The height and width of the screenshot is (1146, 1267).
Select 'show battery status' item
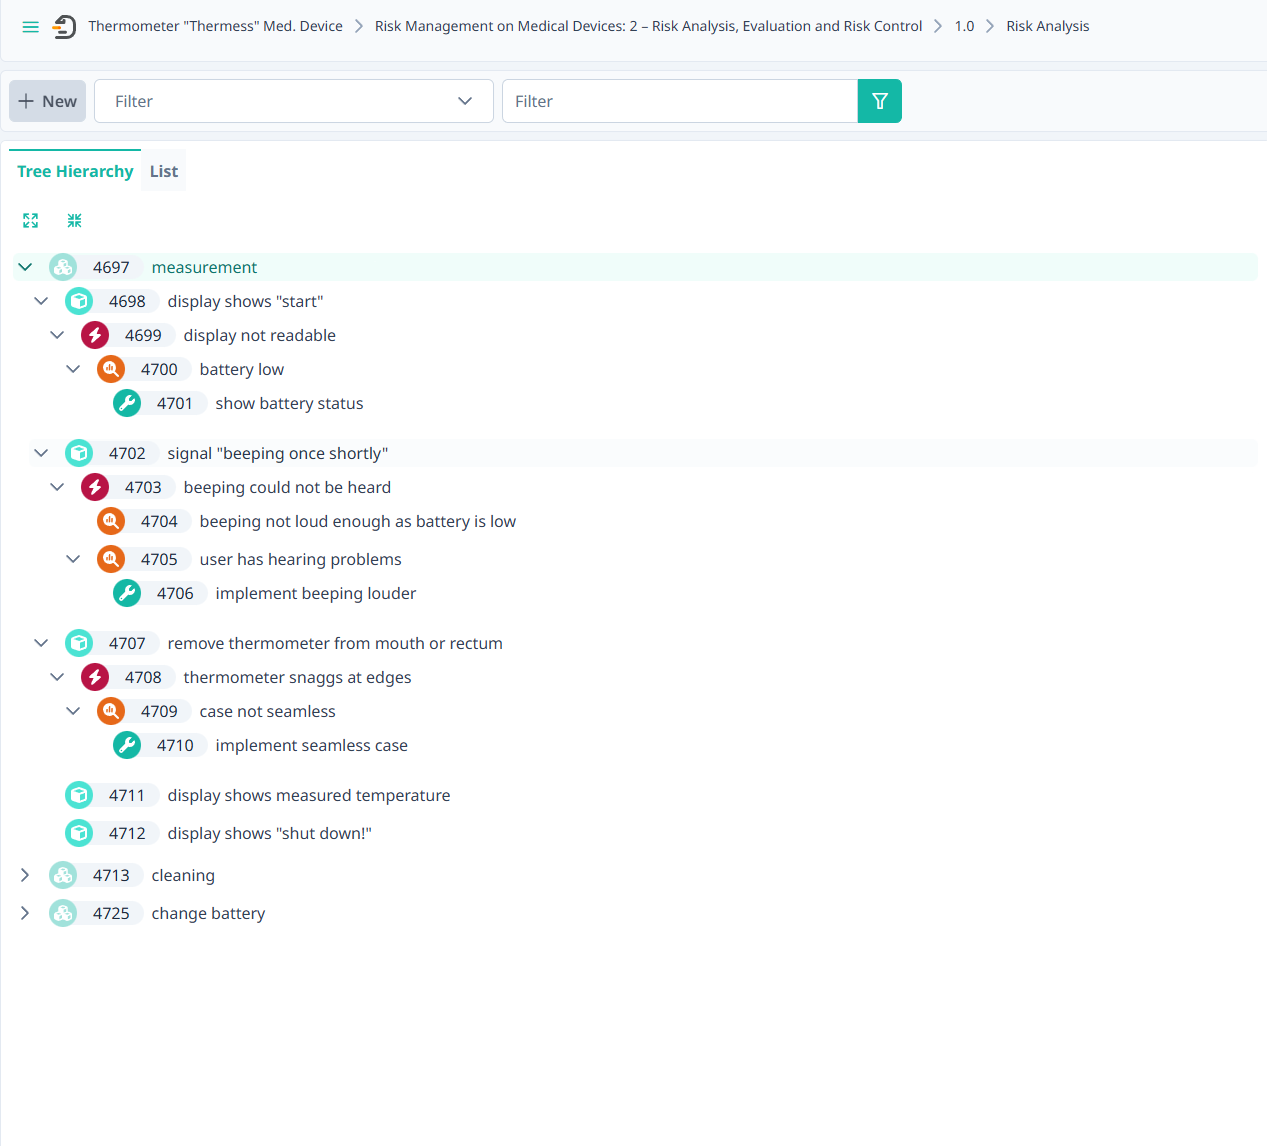[289, 403]
